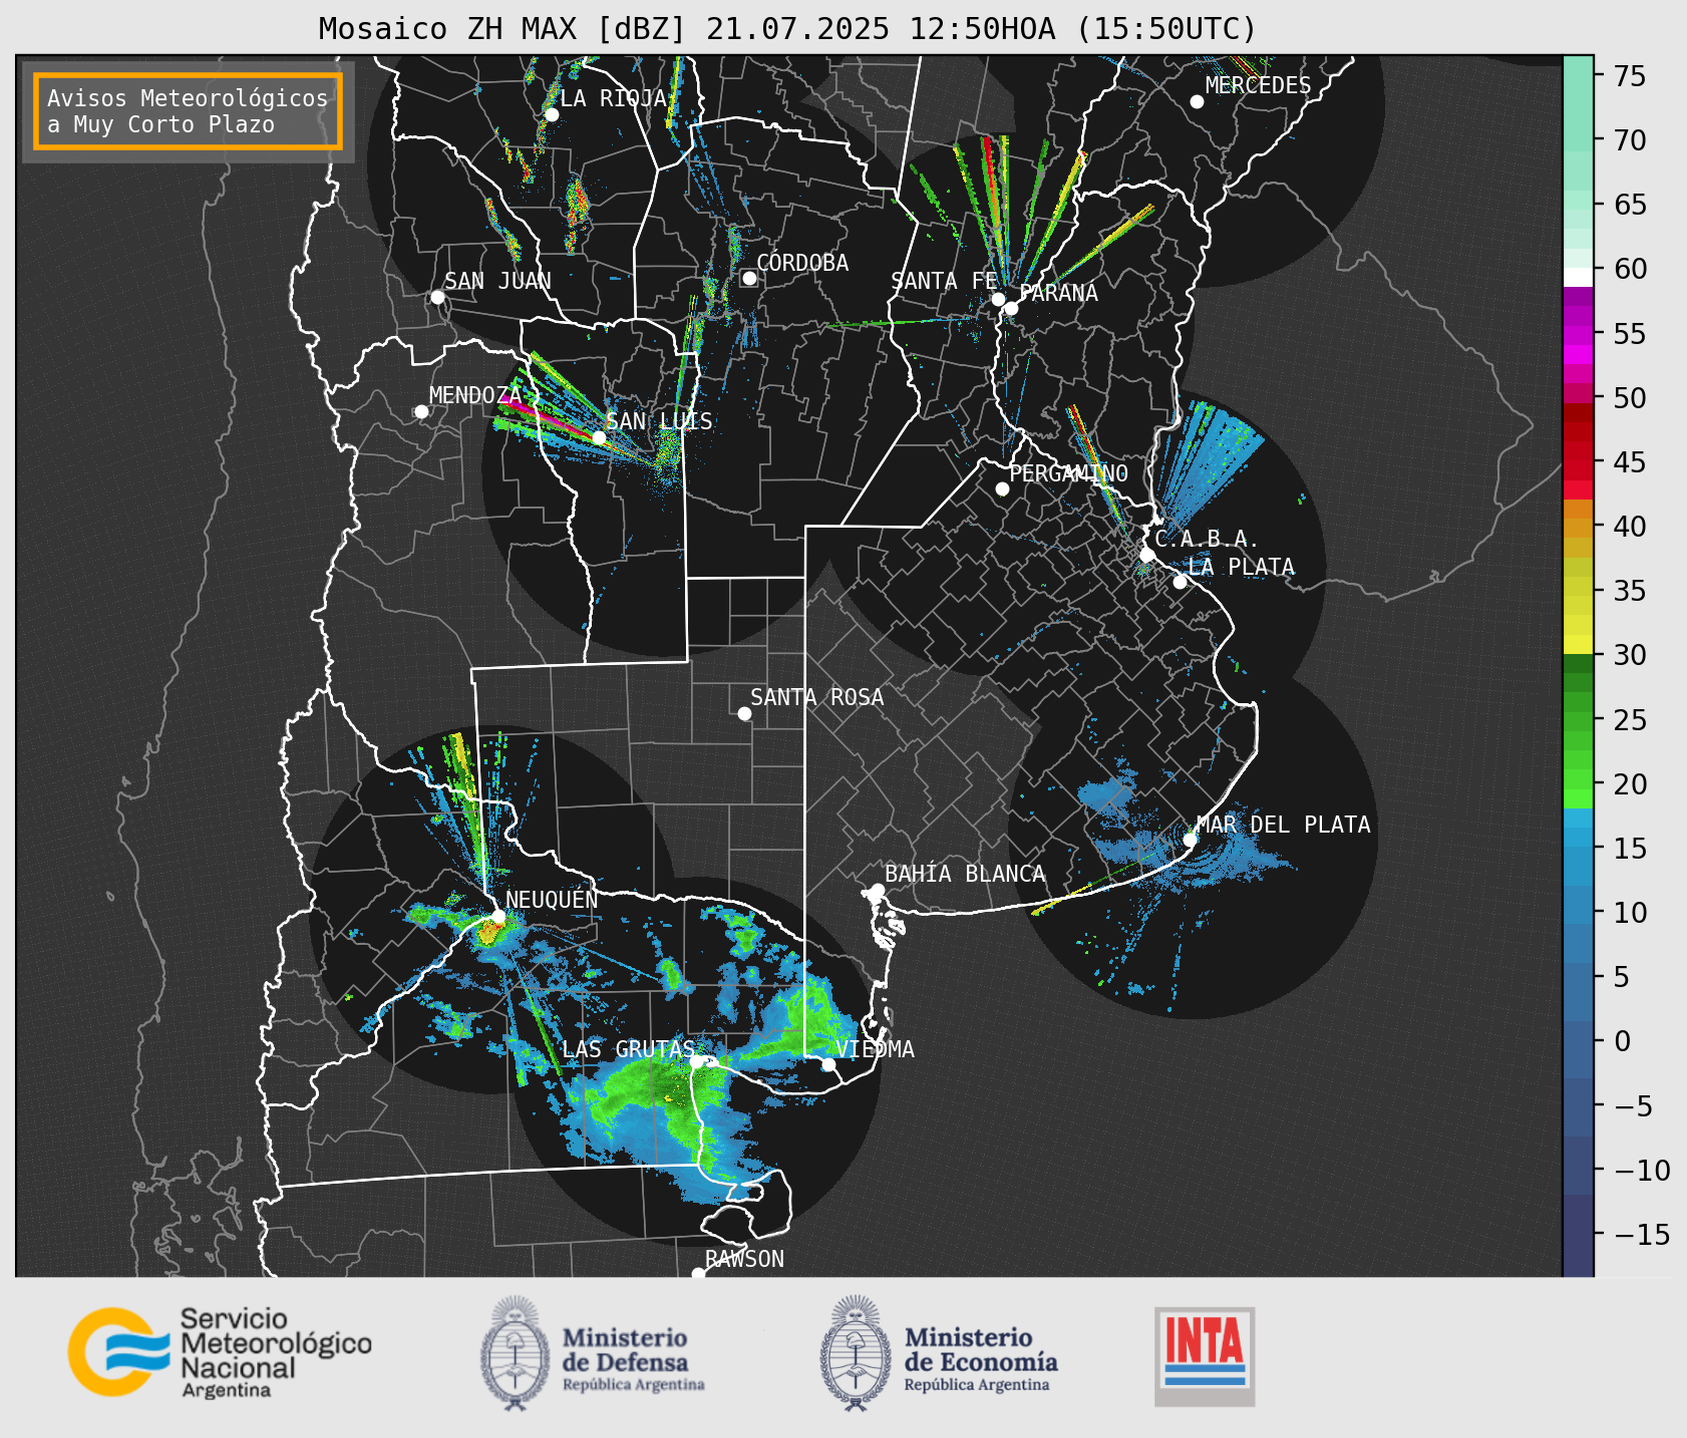
Task: Click the La Rioja city marker dot
Action: (x=551, y=115)
